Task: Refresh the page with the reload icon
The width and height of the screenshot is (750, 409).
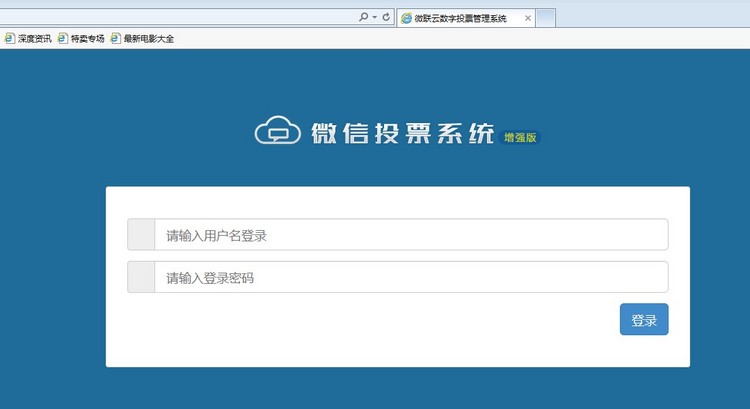Action: pos(386,17)
